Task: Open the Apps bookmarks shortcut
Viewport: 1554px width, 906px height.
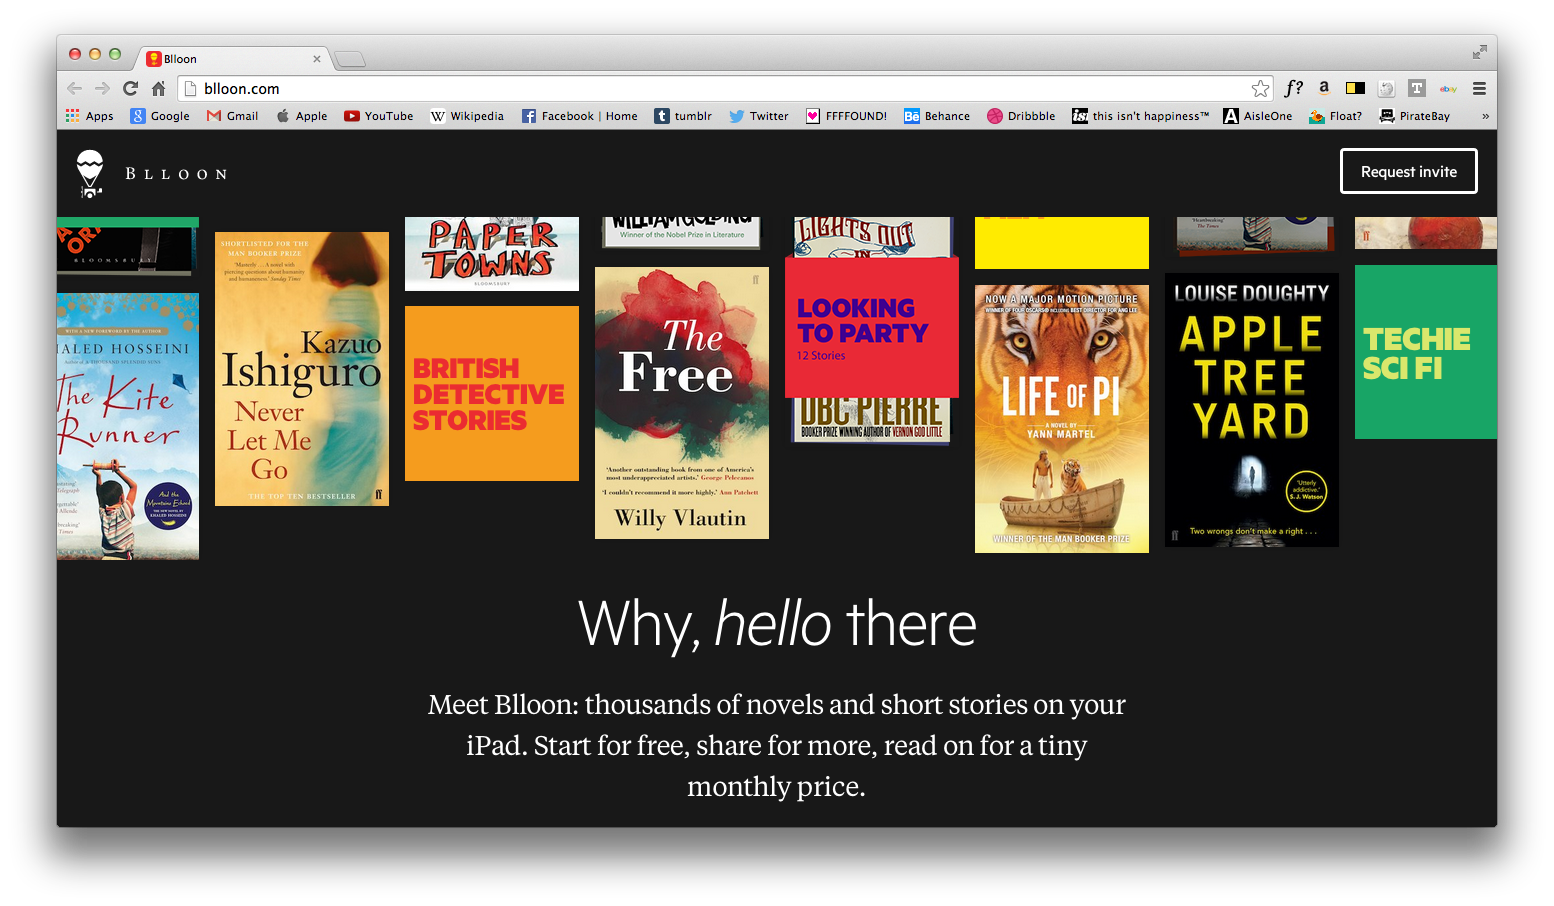Action: (x=89, y=116)
